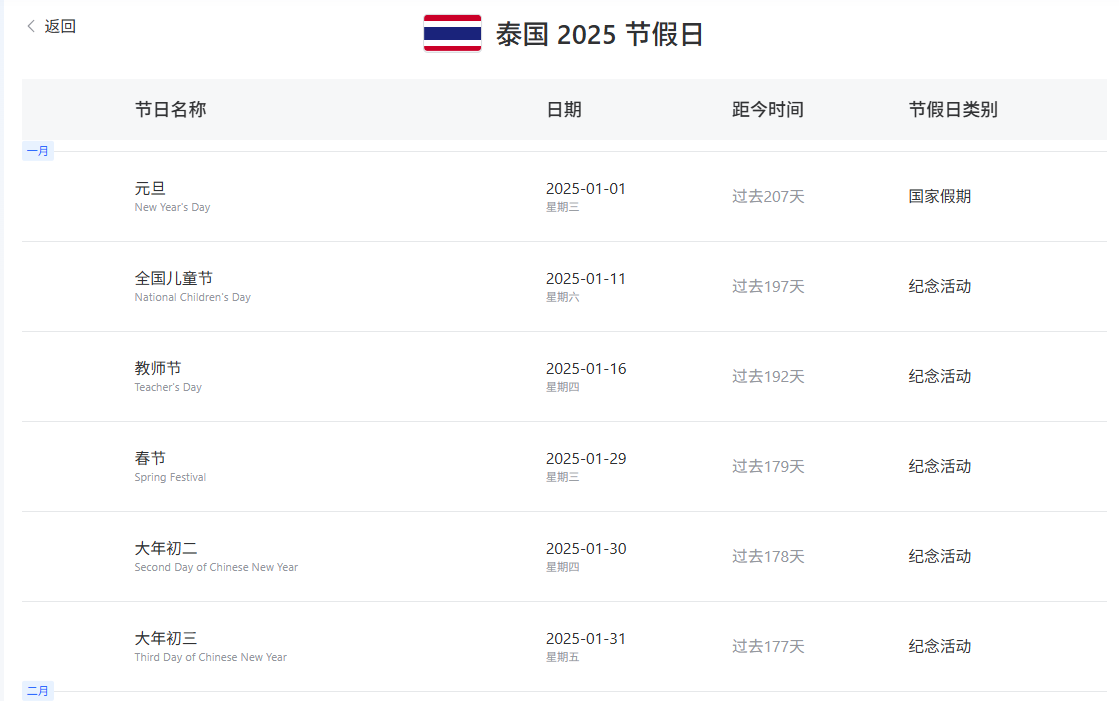Click the back arrow icon
Screen dimensions: 1119x701
pyautogui.click(x=31, y=26)
